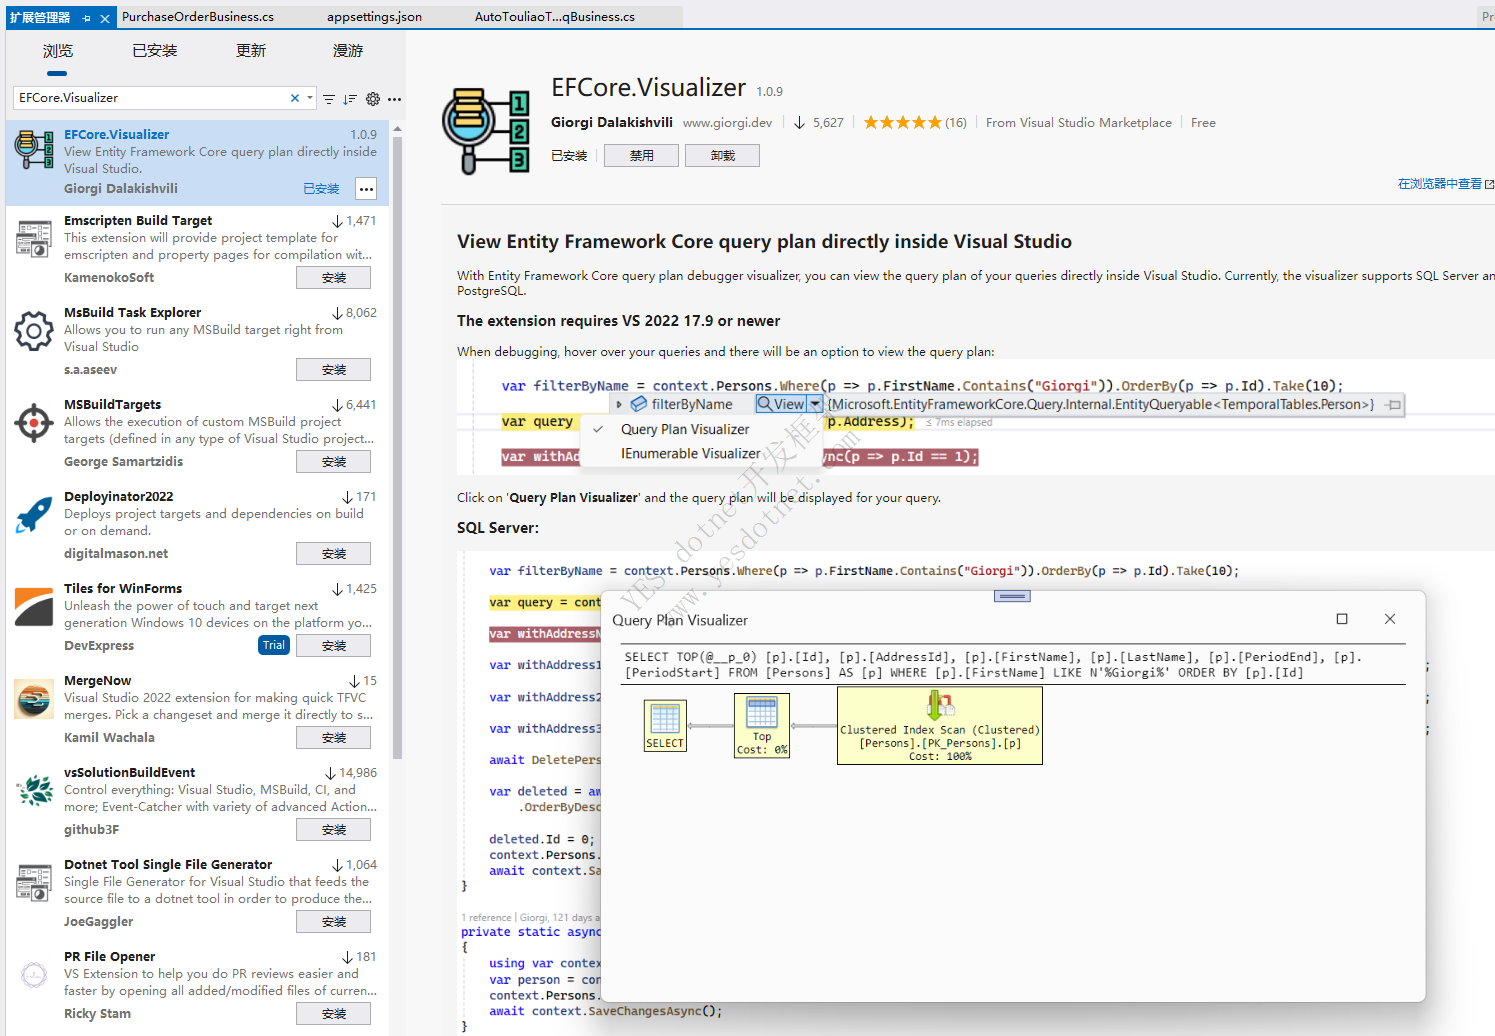Click the MergeNow icon

34,699
